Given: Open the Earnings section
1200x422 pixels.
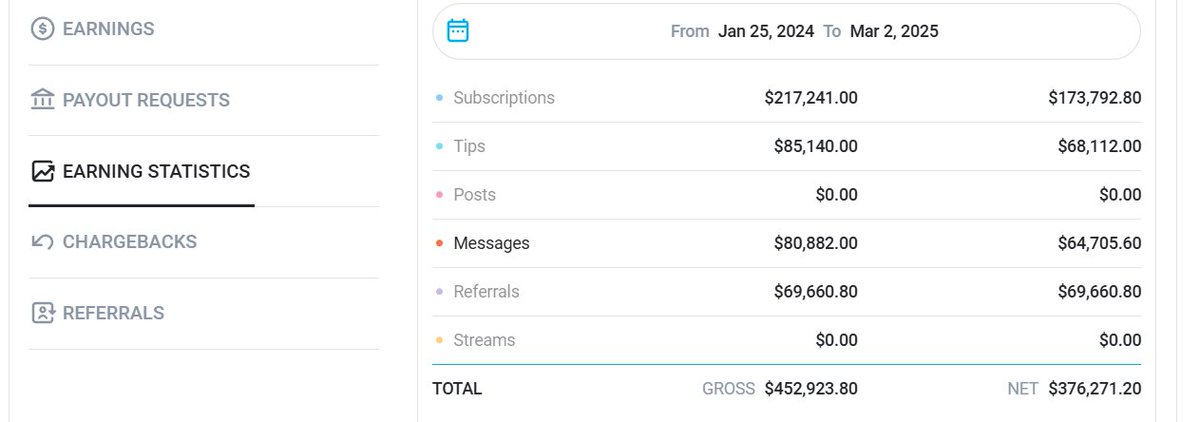Looking at the screenshot, I should point(108,29).
